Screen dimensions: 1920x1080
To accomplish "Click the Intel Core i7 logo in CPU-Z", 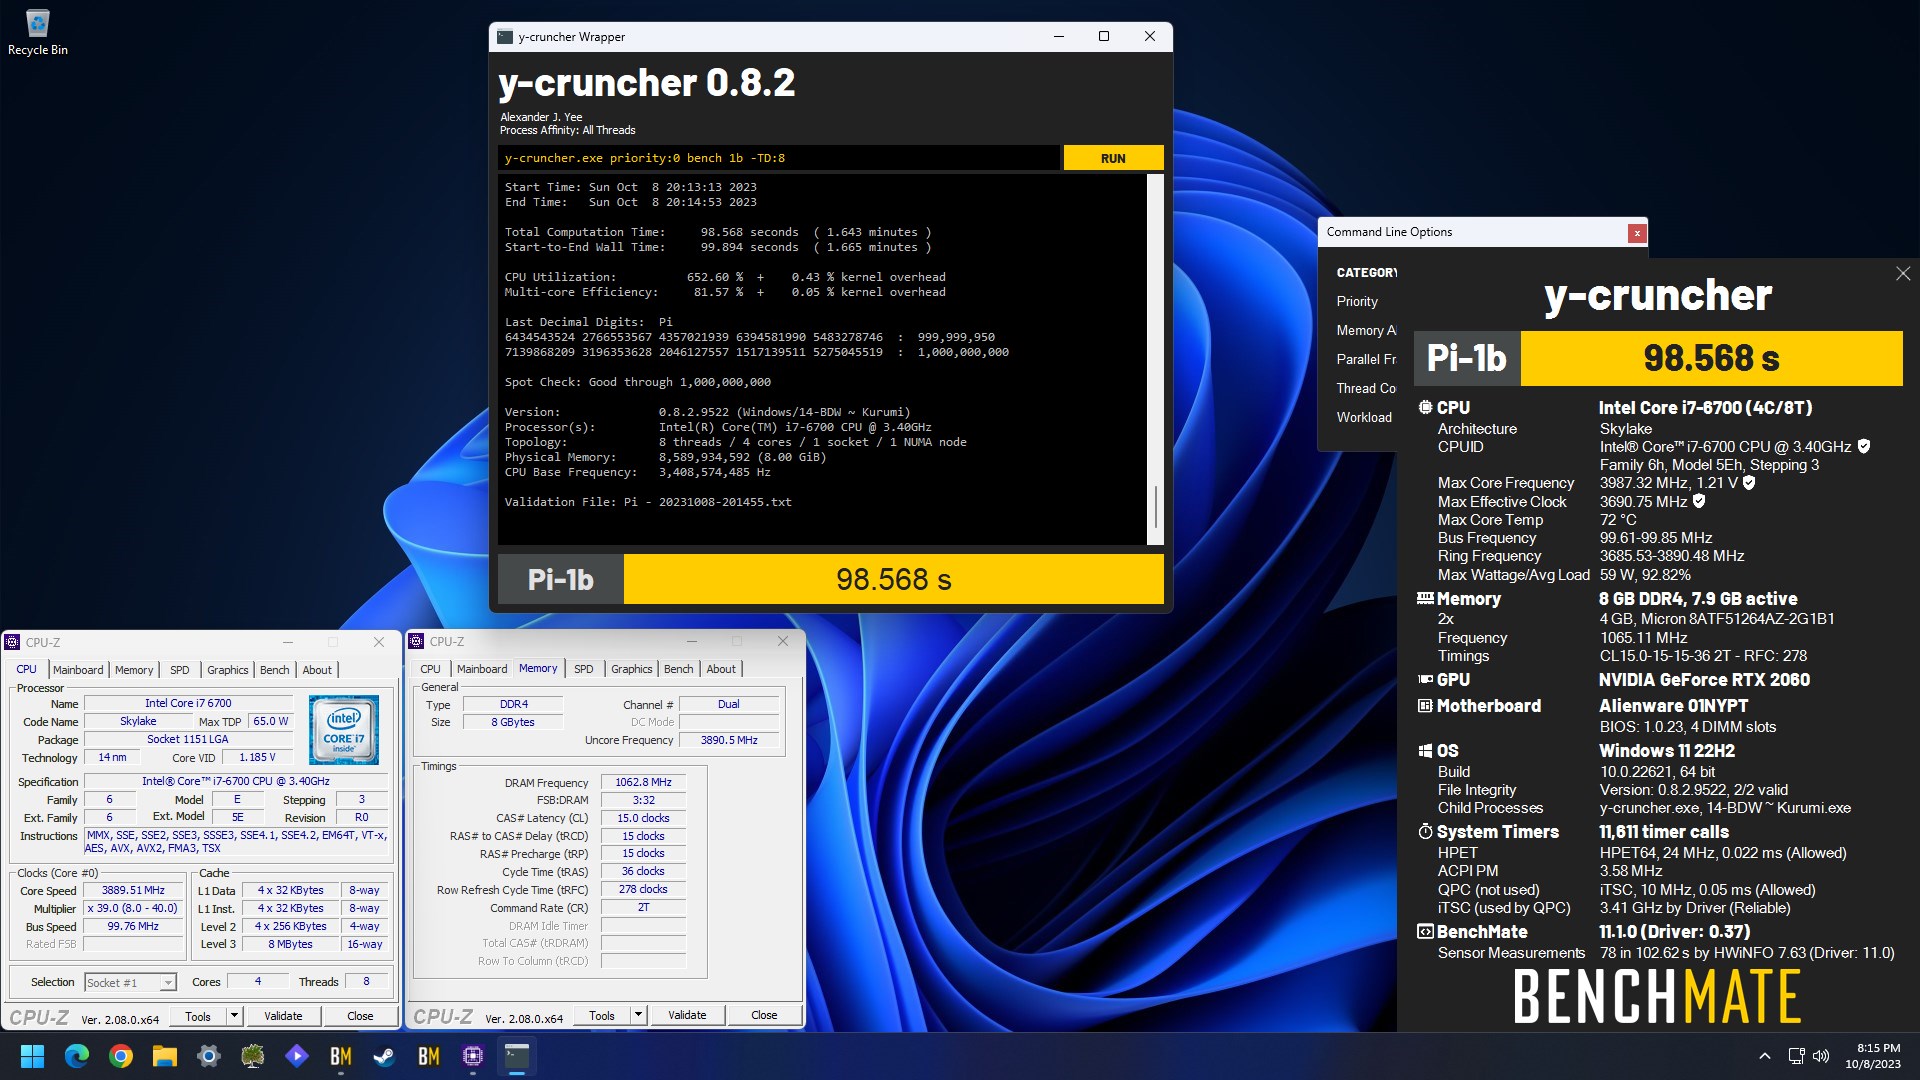I will tap(344, 730).
